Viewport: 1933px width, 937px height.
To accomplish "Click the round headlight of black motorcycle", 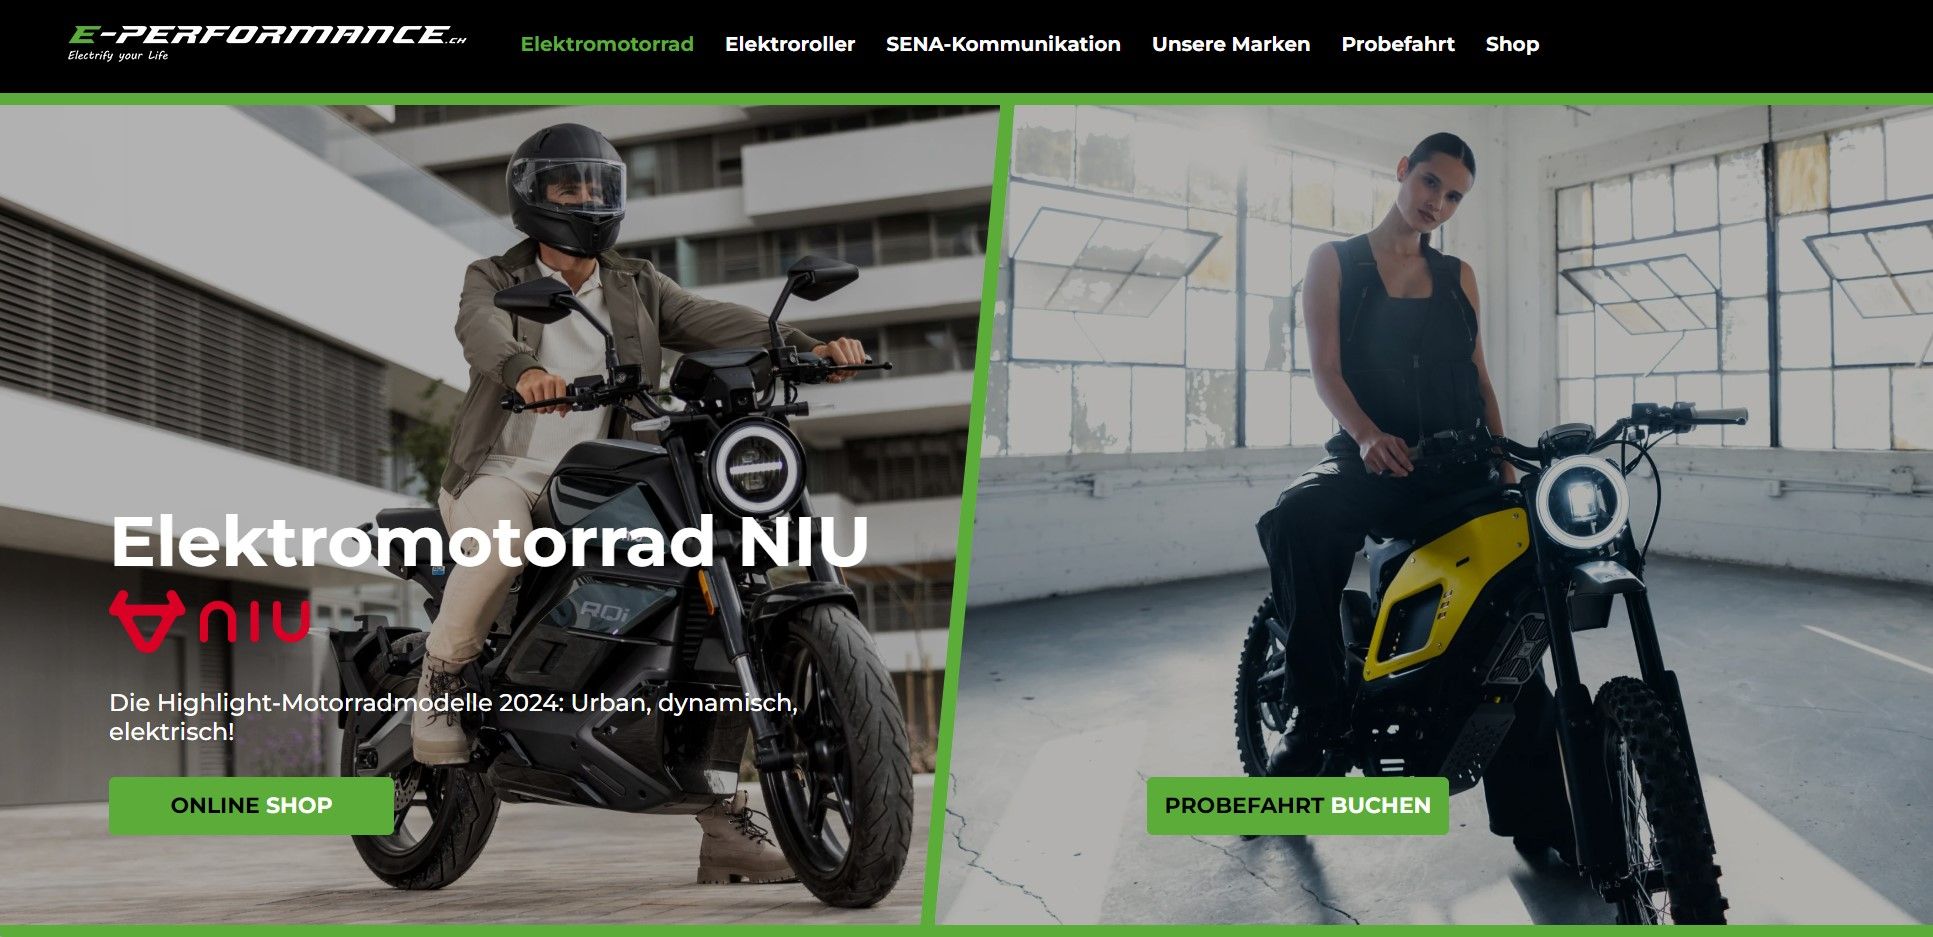I will [756, 467].
